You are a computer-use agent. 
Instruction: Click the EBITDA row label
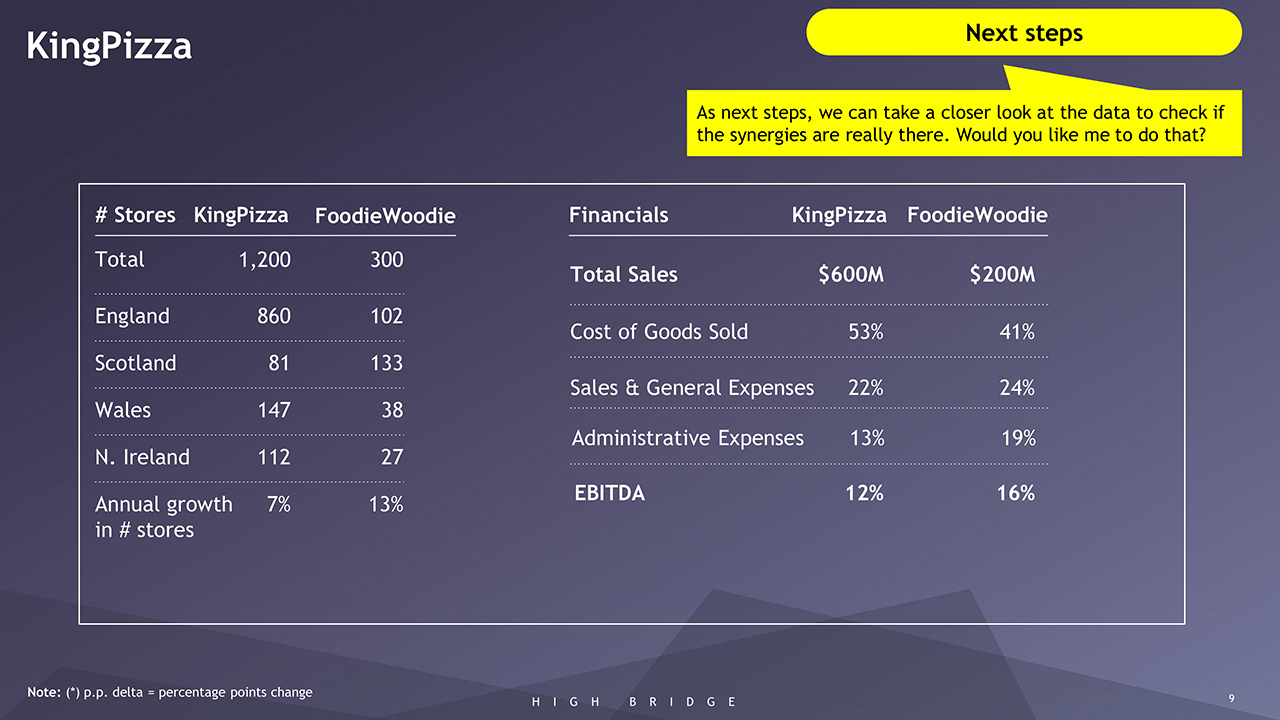tap(610, 493)
